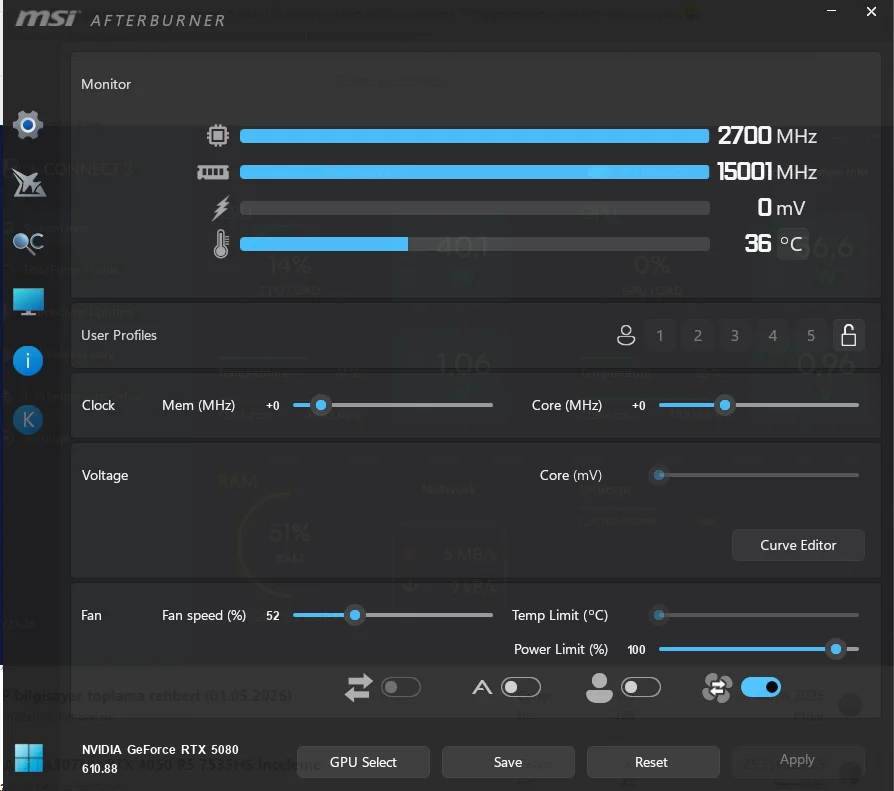
Task: Close the Afterburner window
Action: click(x=871, y=11)
